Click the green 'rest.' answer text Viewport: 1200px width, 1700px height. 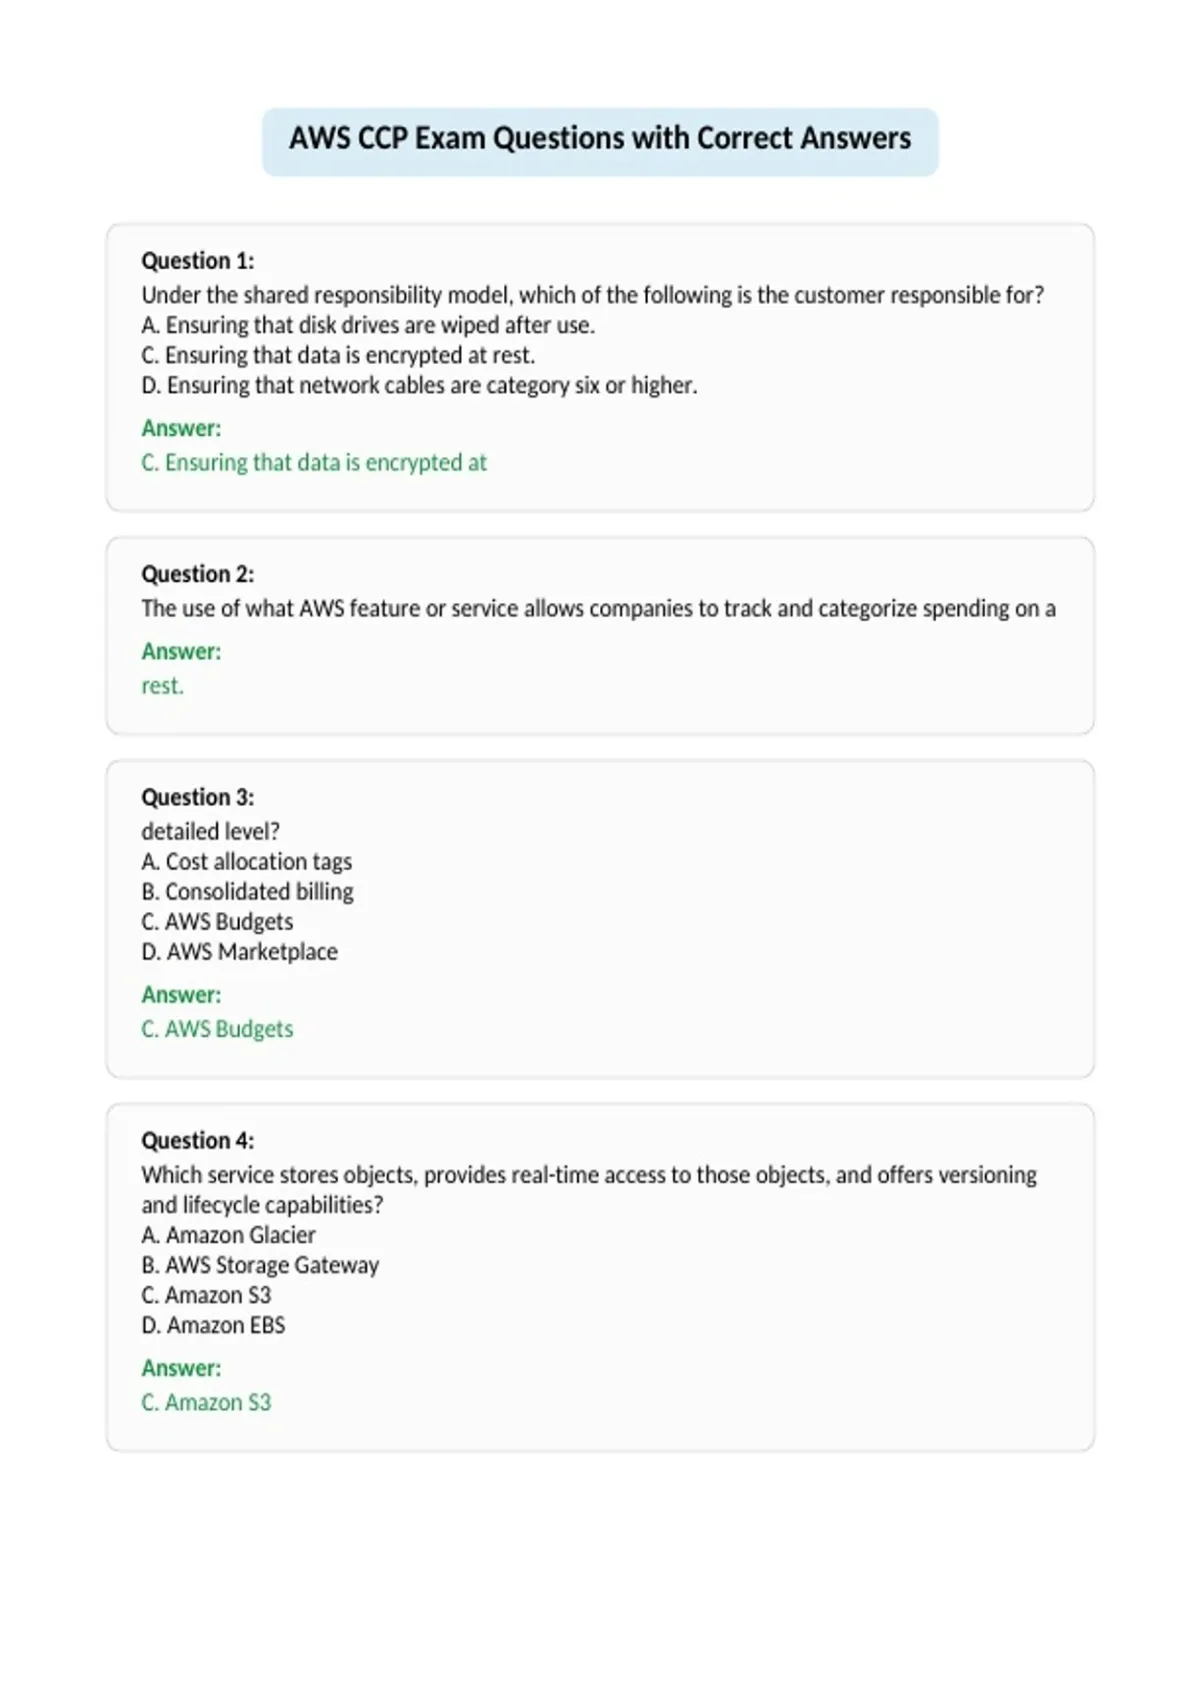pos(162,686)
